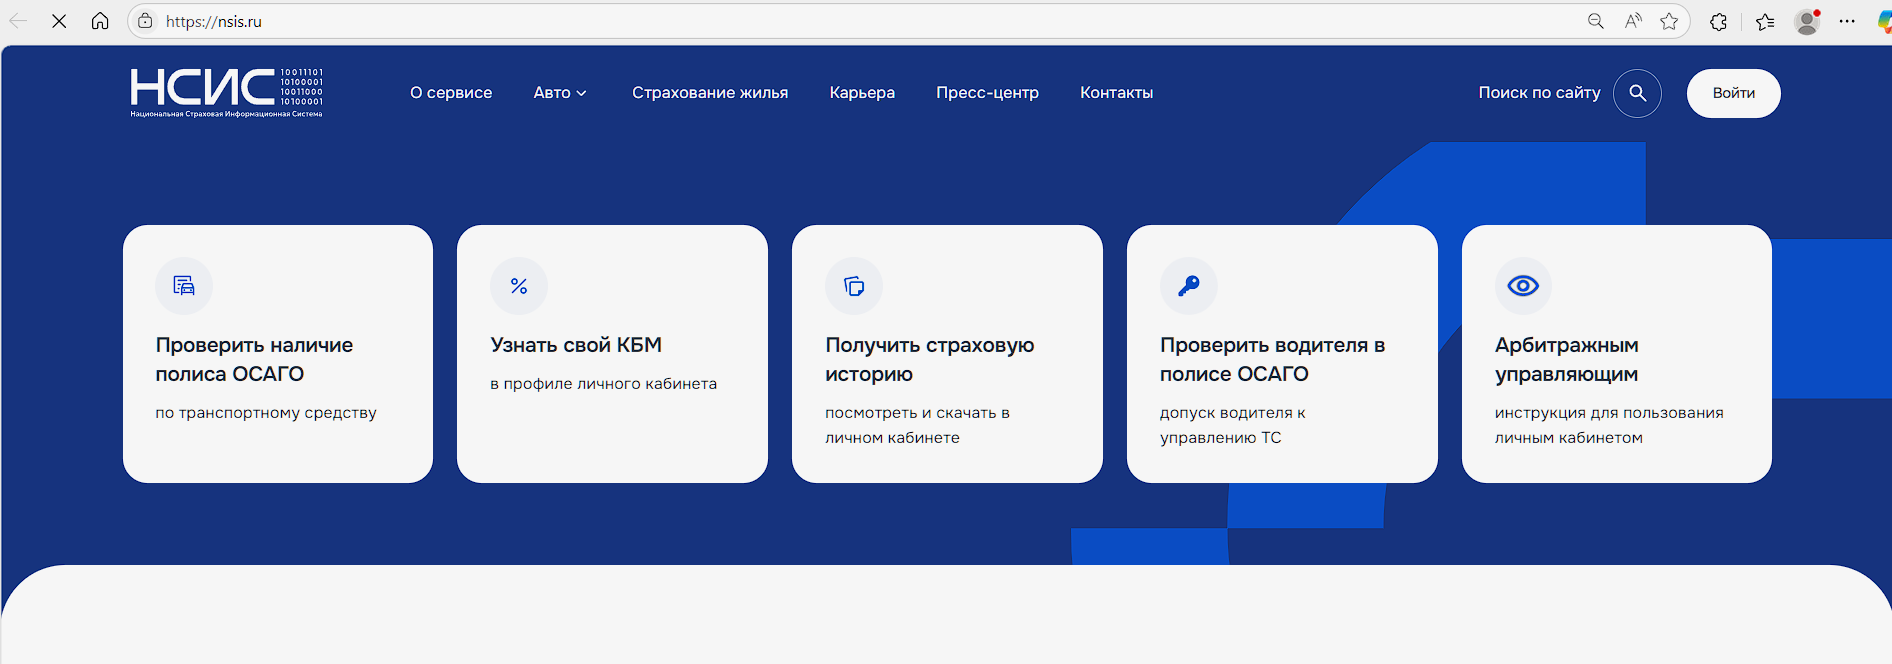The height and width of the screenshot is (664, 1892).
Task: Open Favorites list icon
Action: pos(1765,21)
